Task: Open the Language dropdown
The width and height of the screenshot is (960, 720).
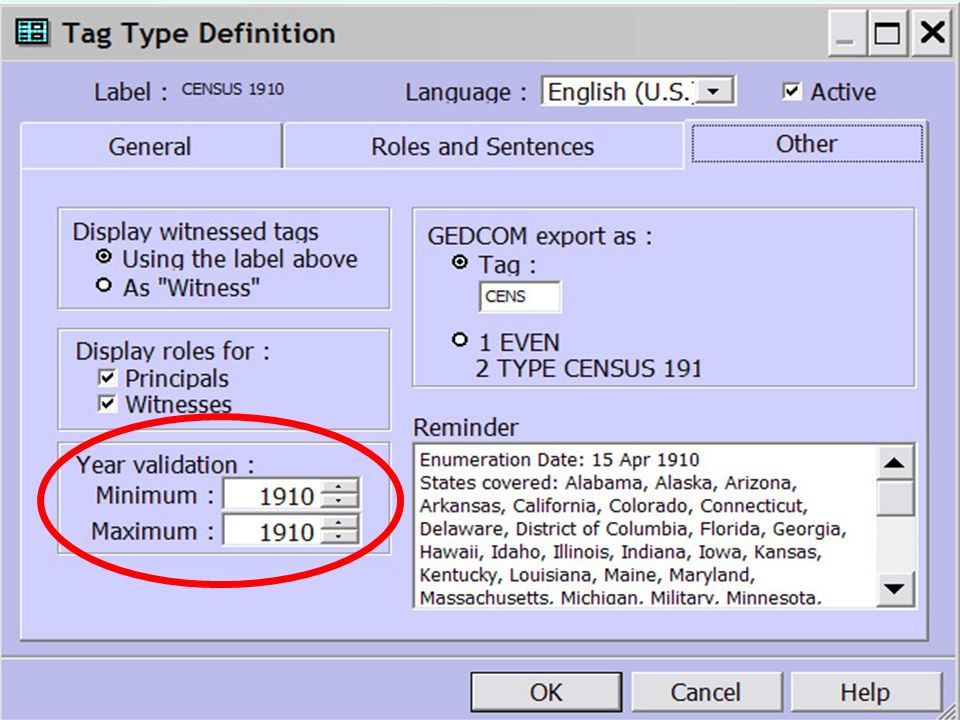Action: (713, 92)
